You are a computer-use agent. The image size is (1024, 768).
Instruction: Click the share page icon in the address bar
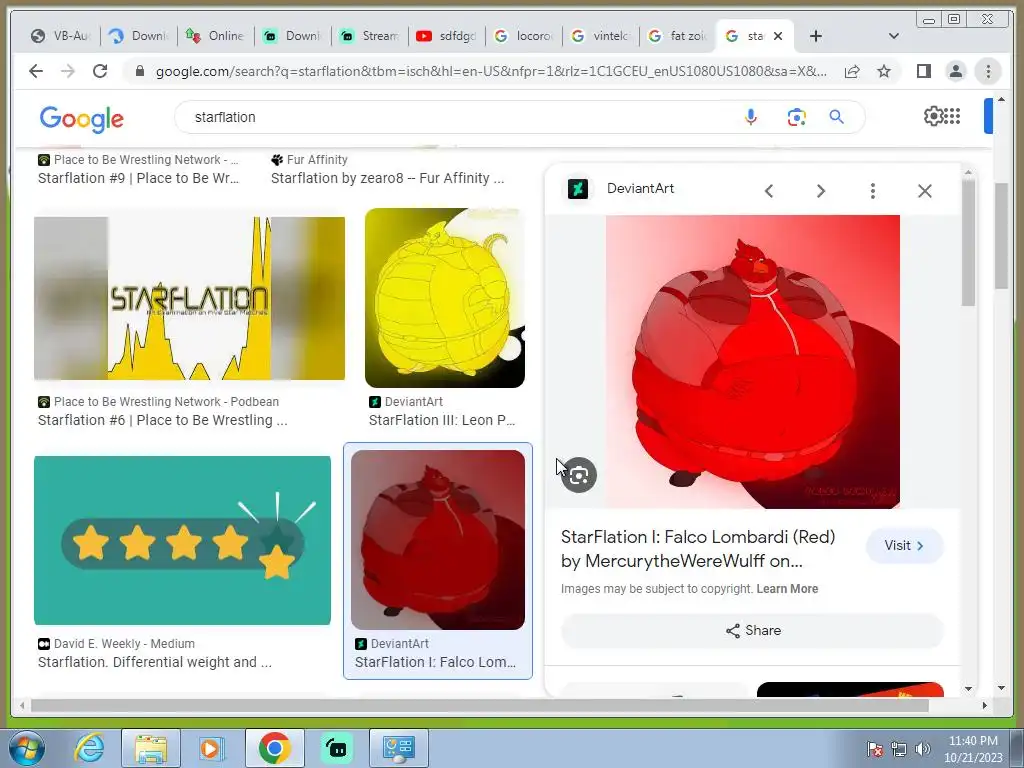[852, 71]
